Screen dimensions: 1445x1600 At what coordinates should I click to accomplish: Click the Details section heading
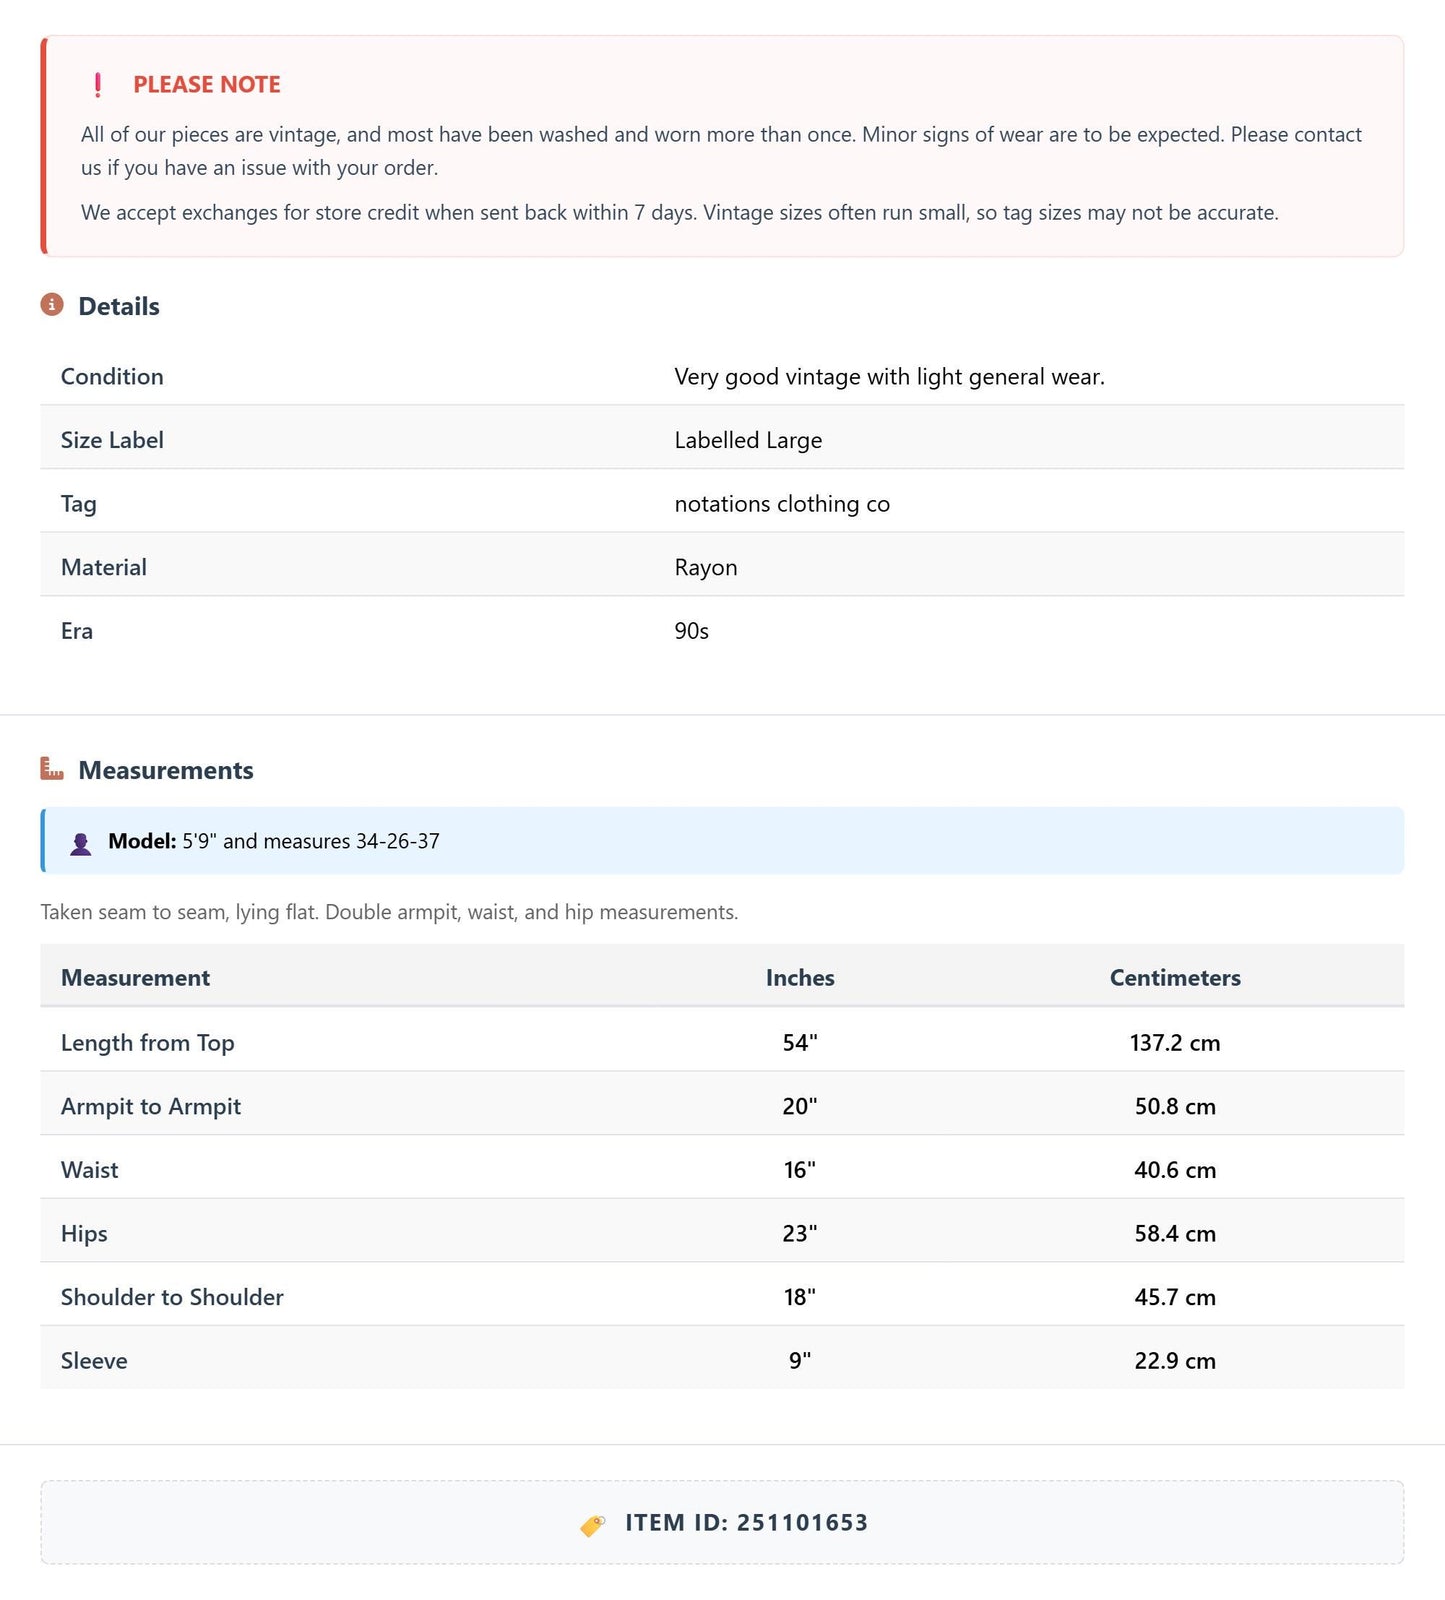pos(119,306)
